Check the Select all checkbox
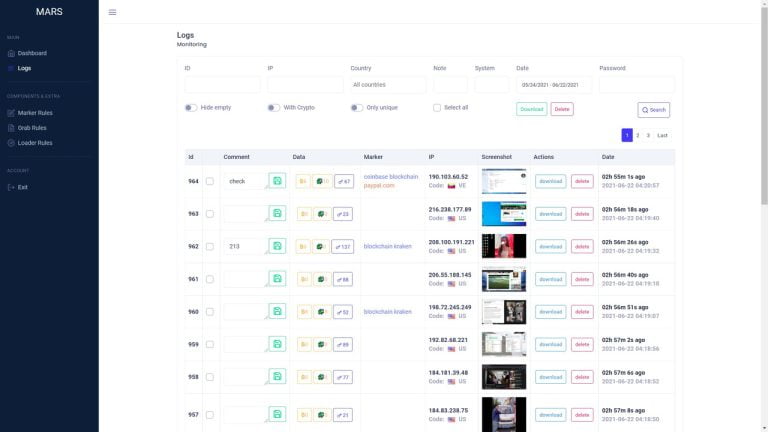This screenshot has height=432, width=768. click(x=437, y=108)
